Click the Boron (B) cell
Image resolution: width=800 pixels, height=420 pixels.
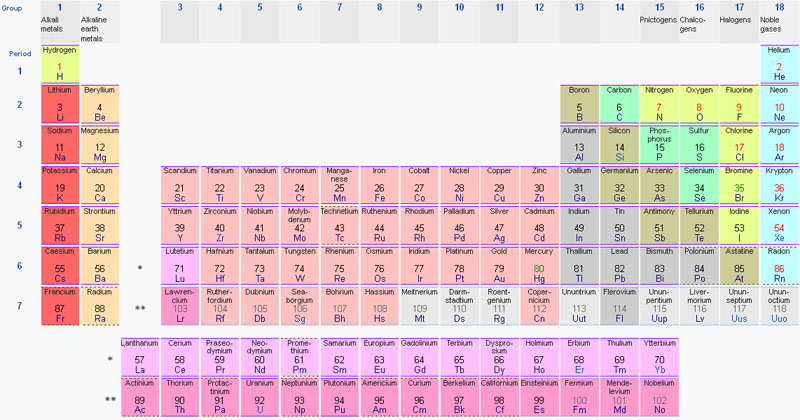click(579, 104)
